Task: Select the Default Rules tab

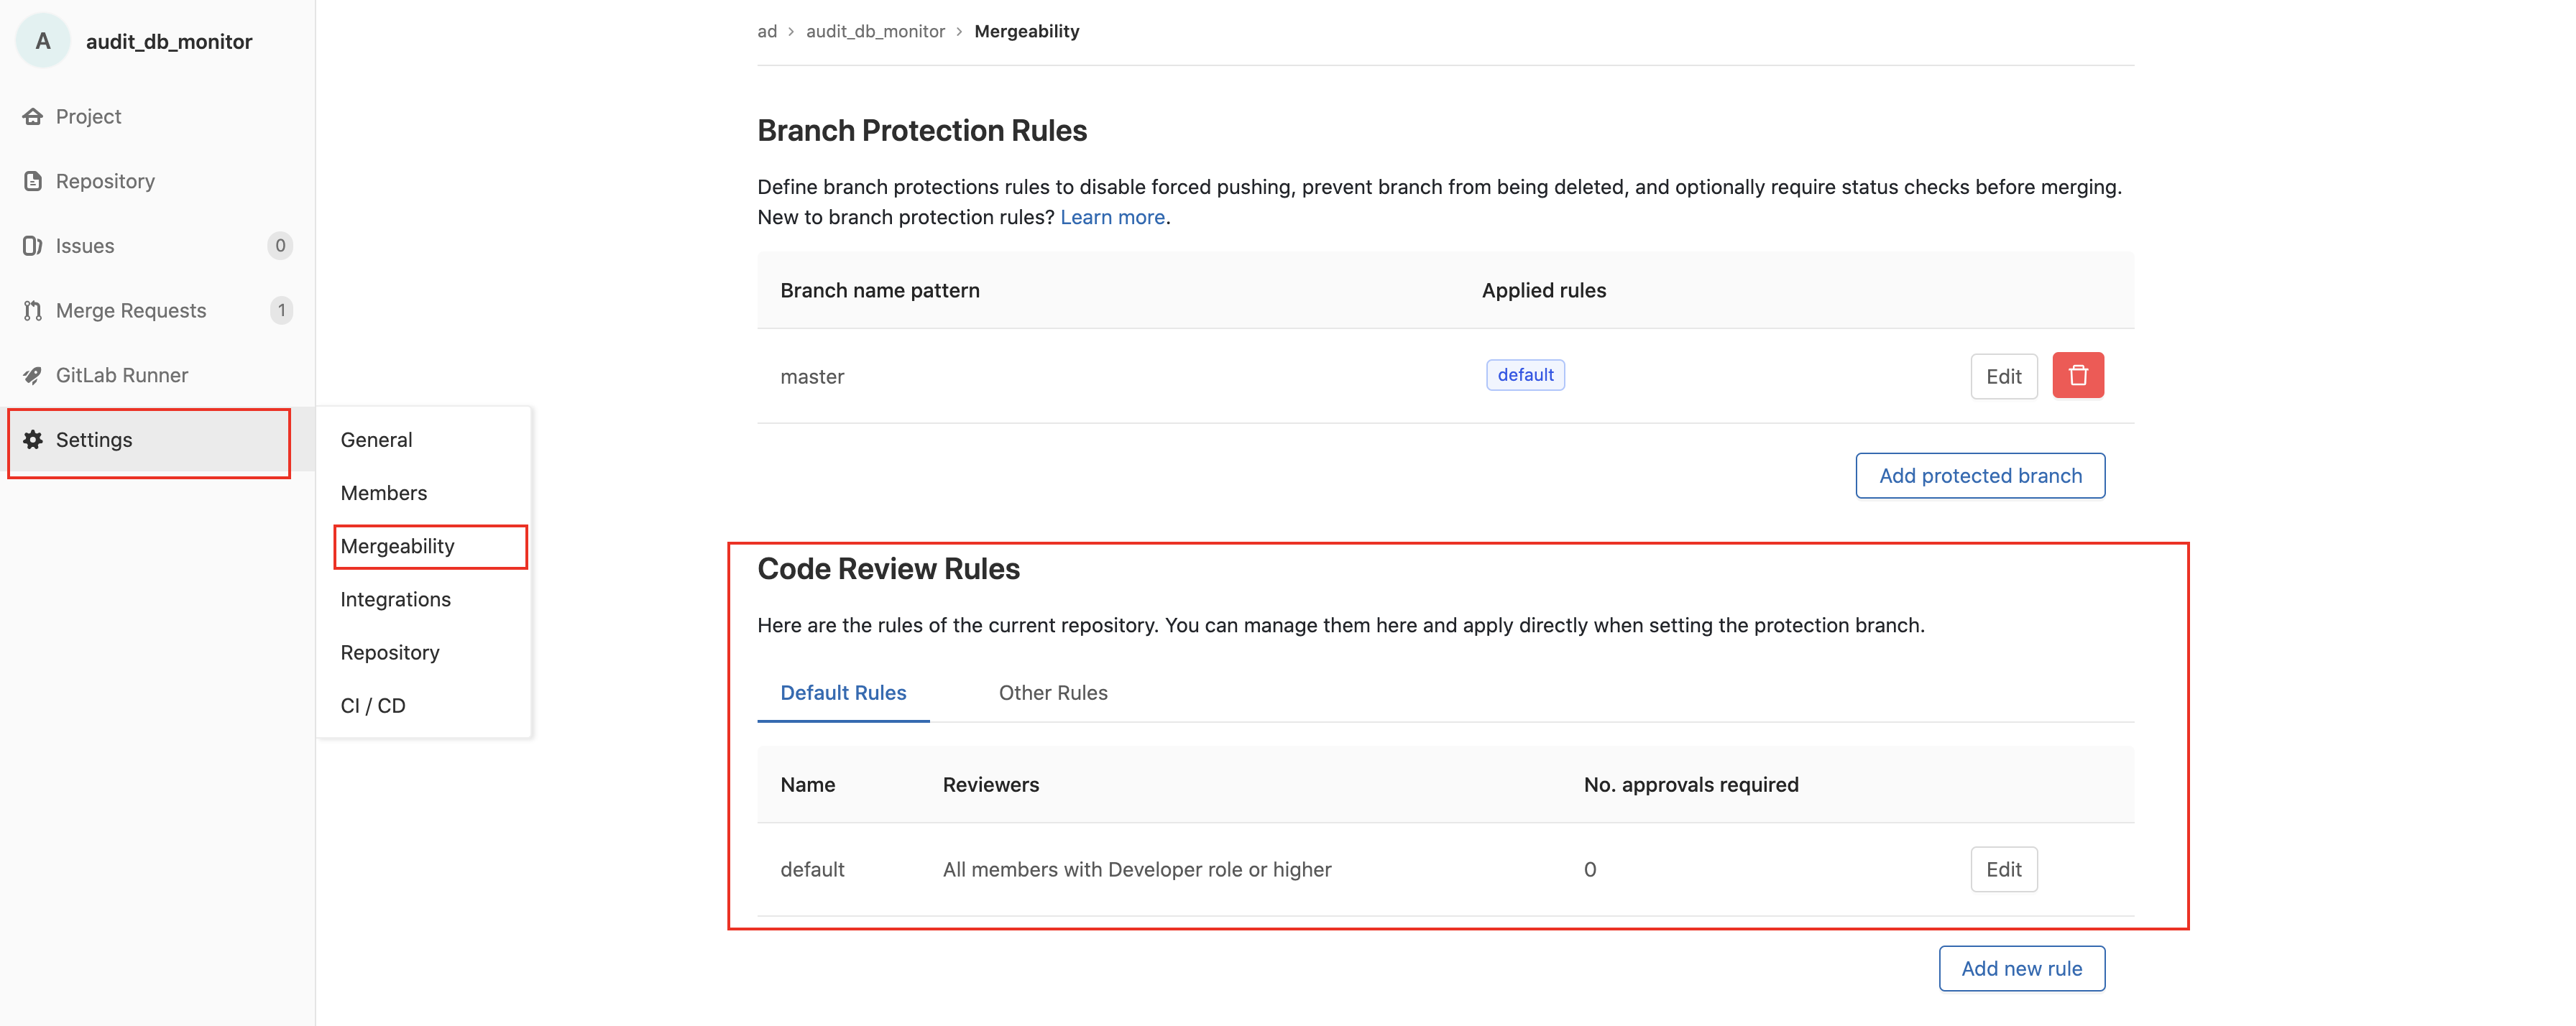Action: [x=843, y=692]
